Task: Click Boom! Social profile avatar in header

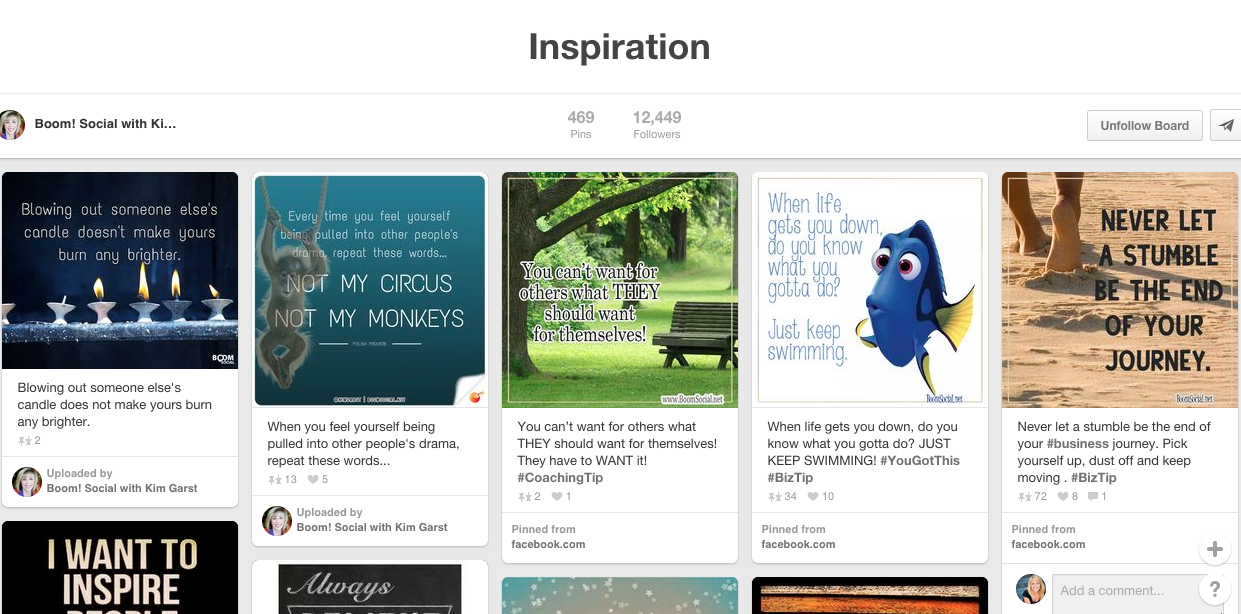Action: pyautogui.click(x=12, y=124)
